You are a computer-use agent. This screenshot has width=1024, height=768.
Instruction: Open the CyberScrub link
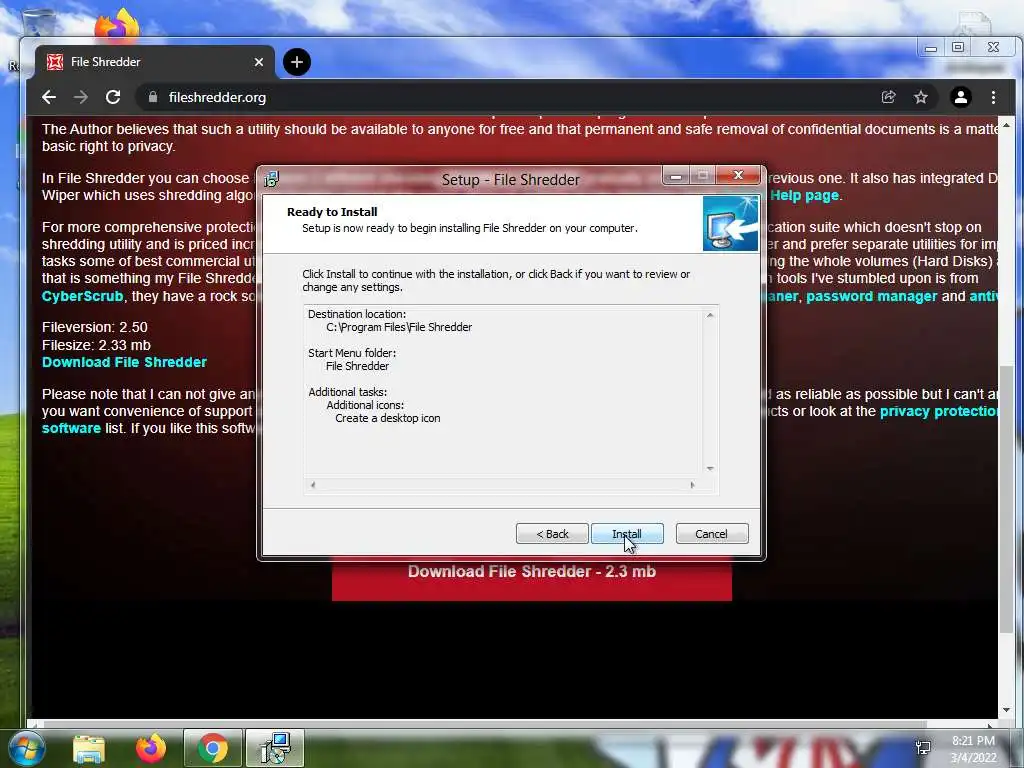pyautogui.click(x=82, y=296)
